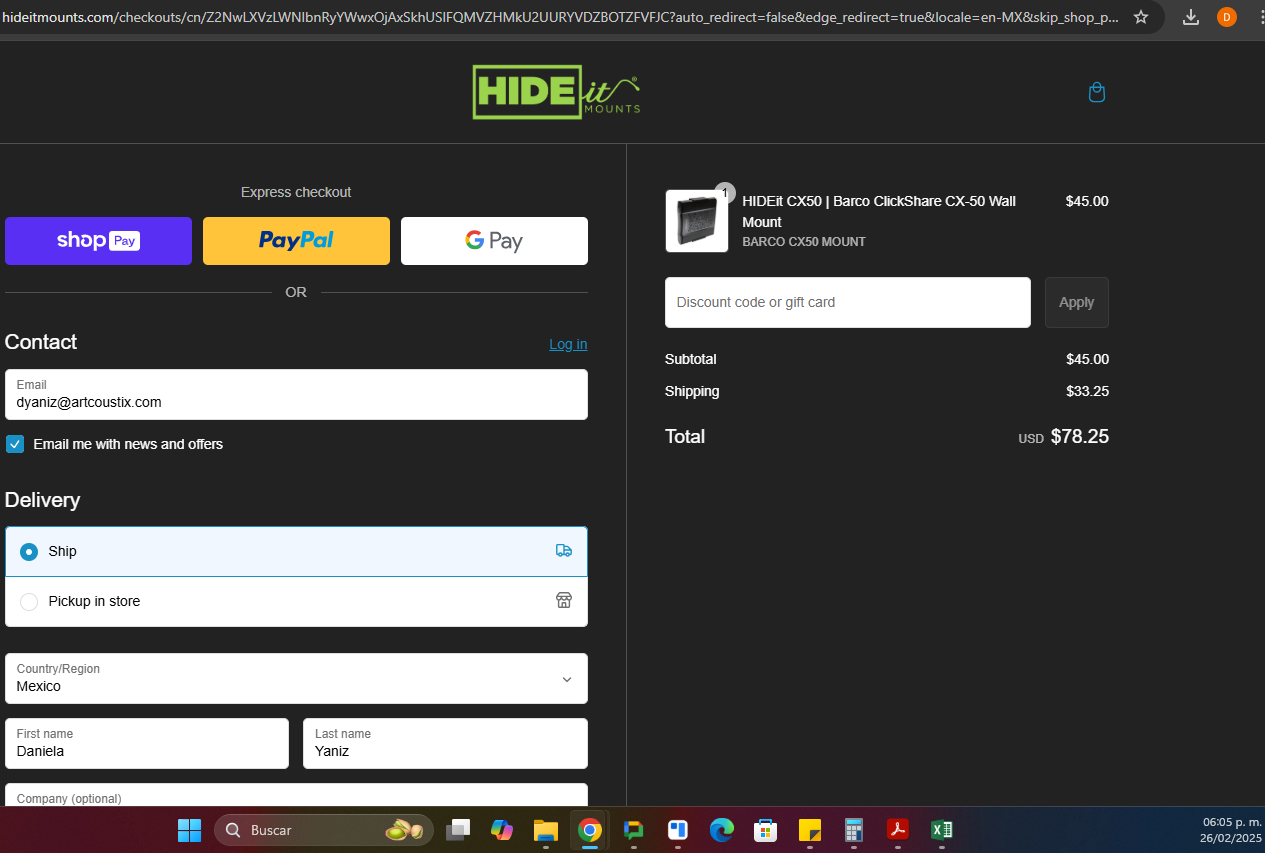Open the taskbar clock and date
Image resolution: width=1265 pixels, height=853 pixels.
click(x=1231, y=830)
